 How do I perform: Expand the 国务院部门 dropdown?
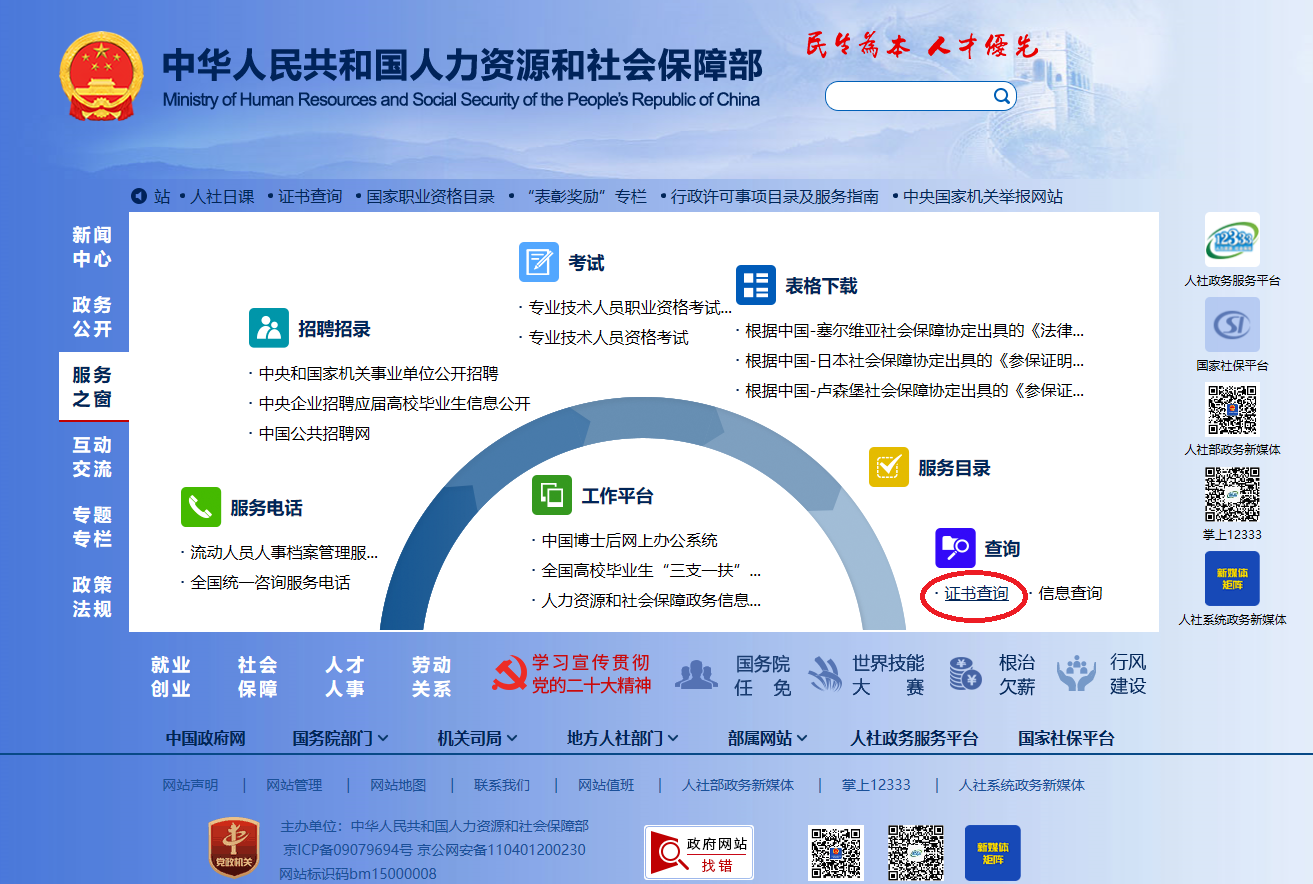tap(341, 739)
